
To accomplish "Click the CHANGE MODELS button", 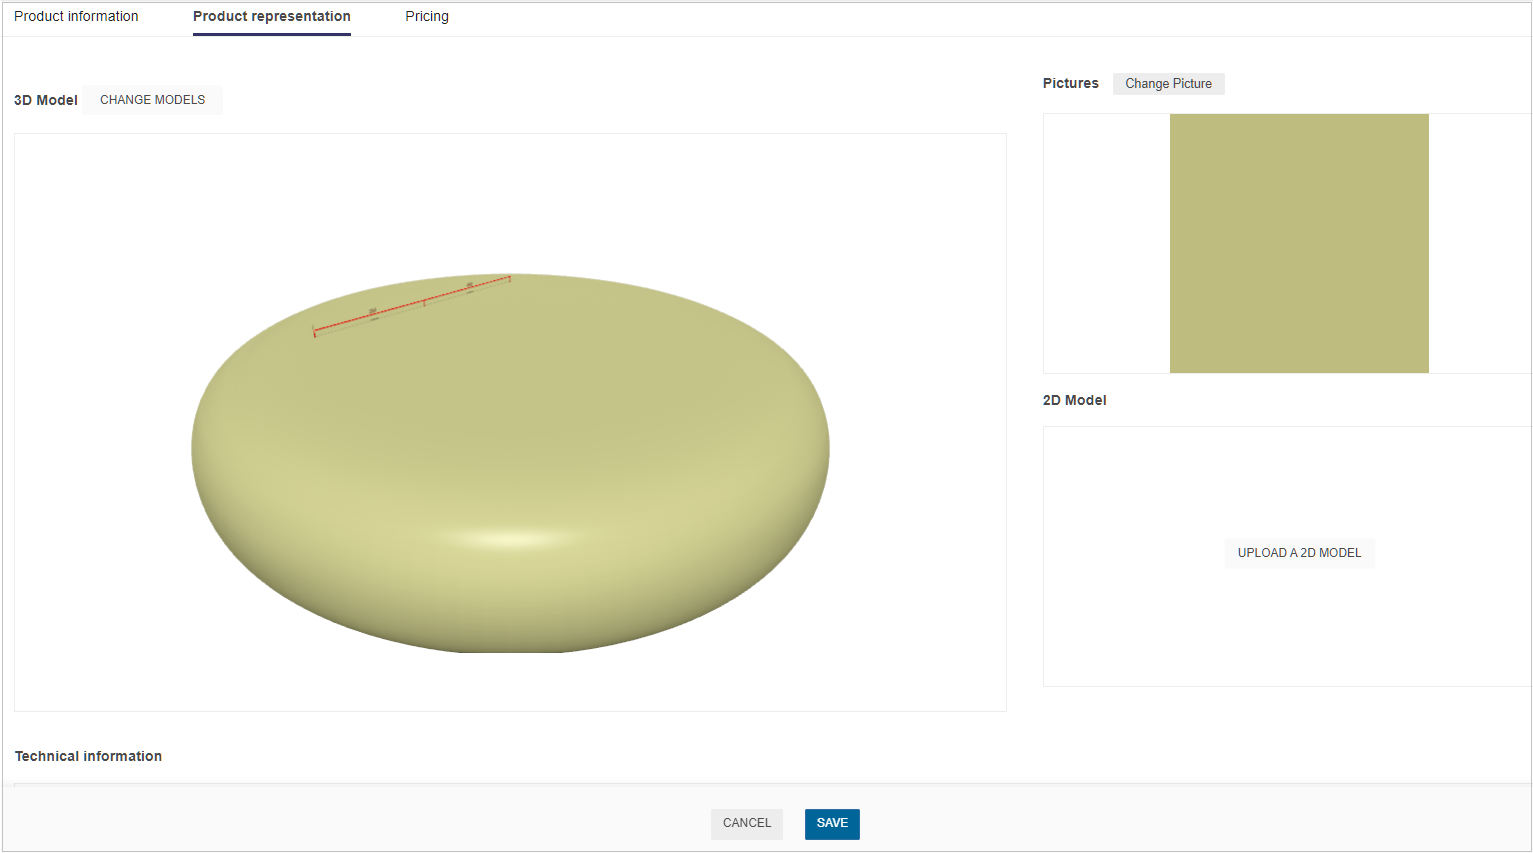I will (152, 100).
